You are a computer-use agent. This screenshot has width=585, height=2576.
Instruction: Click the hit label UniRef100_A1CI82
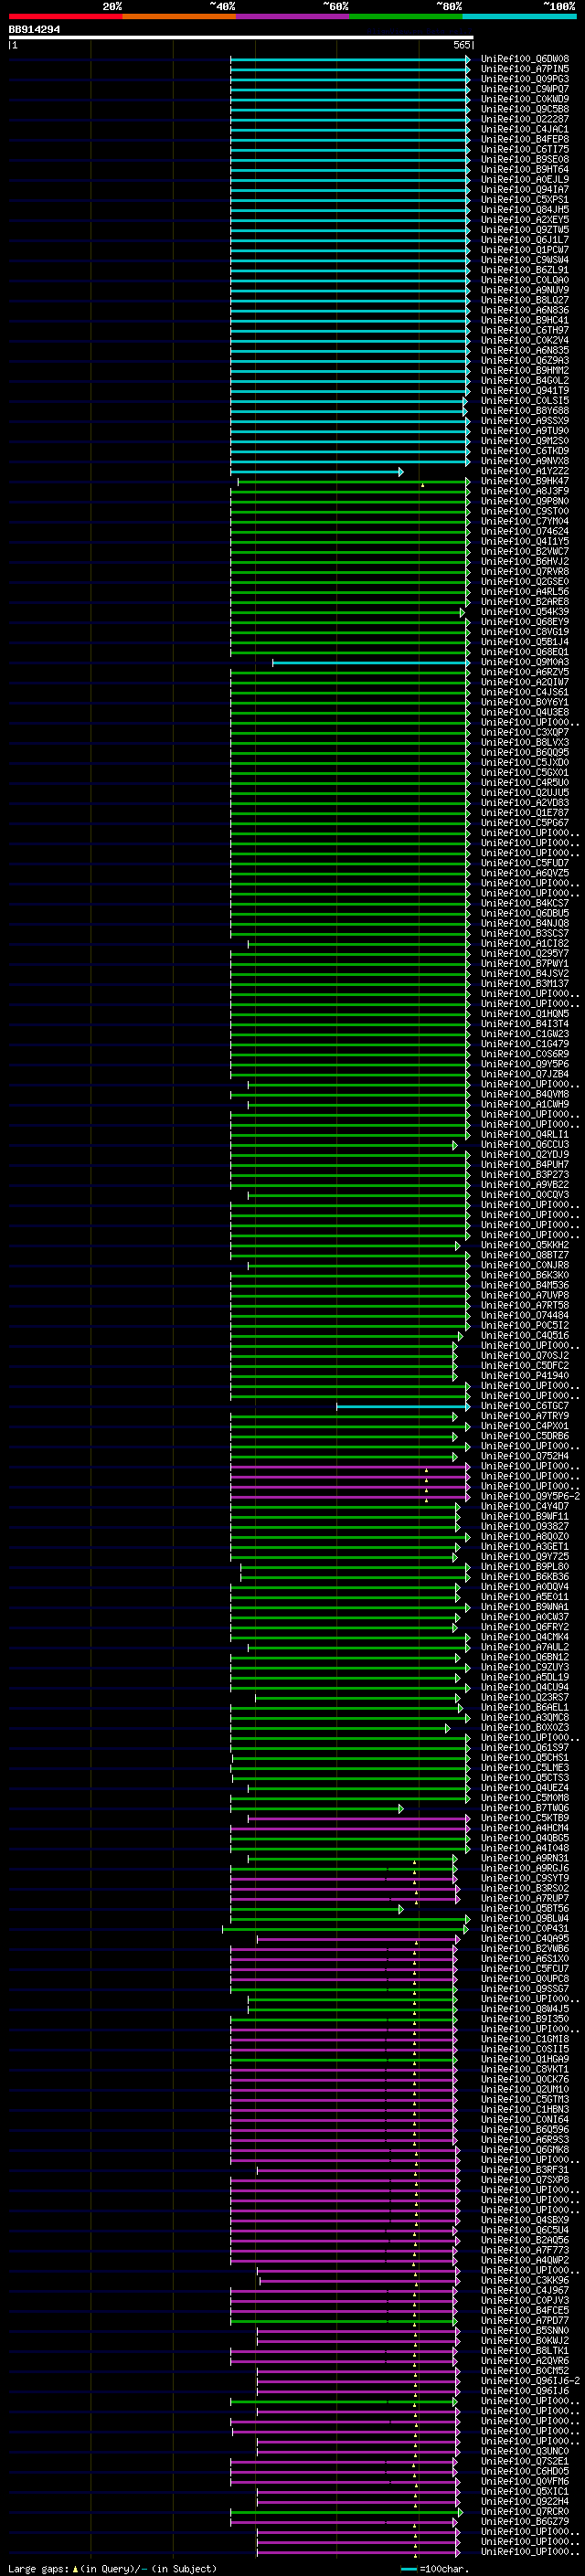(x=525, y=944)
